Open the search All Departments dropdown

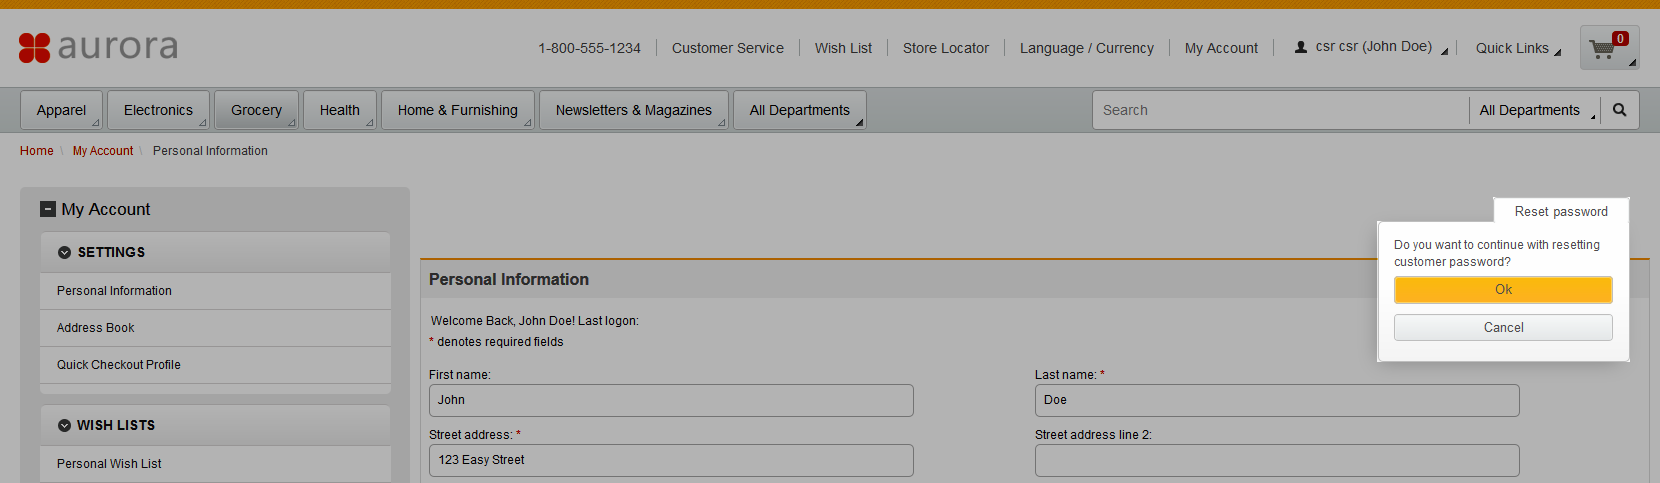point(1537,110)
